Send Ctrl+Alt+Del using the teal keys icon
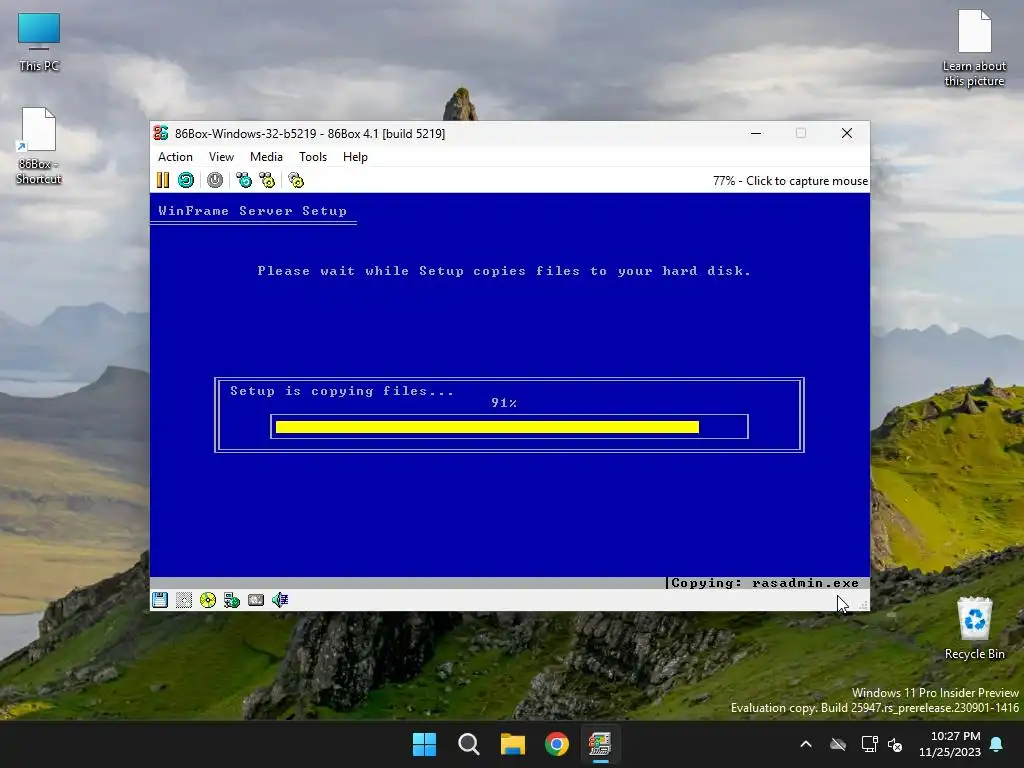 pyautogui.click(x=244, y=180)
